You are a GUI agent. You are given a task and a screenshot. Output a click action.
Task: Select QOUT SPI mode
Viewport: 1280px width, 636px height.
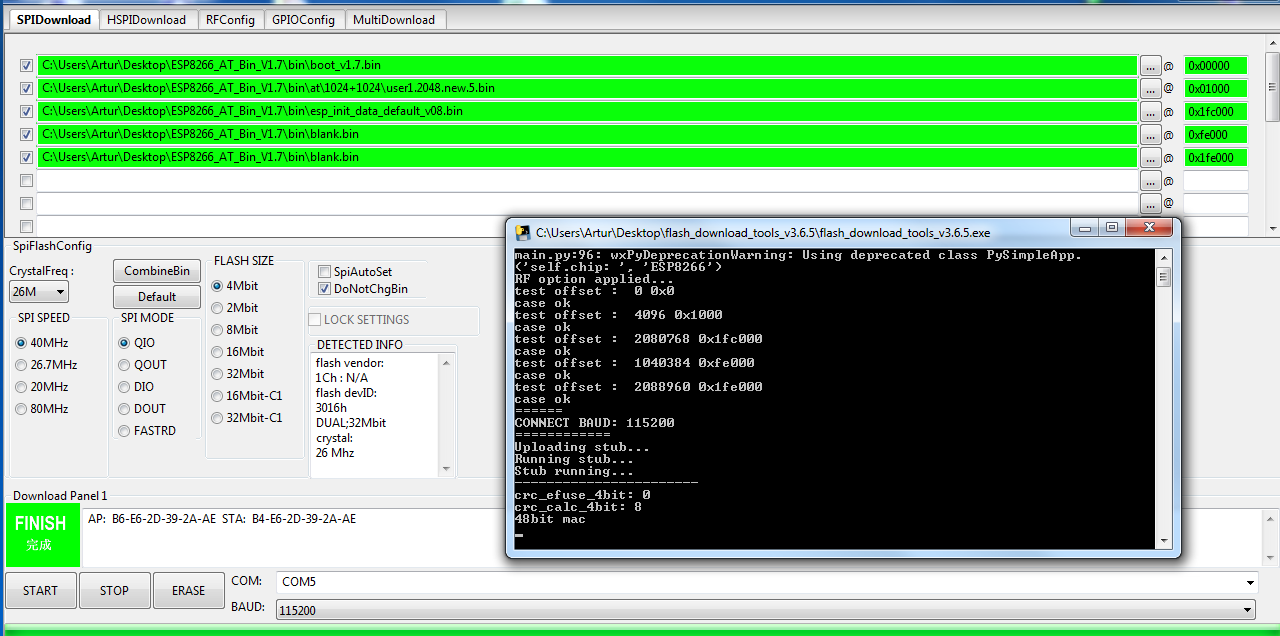[125, 365]
